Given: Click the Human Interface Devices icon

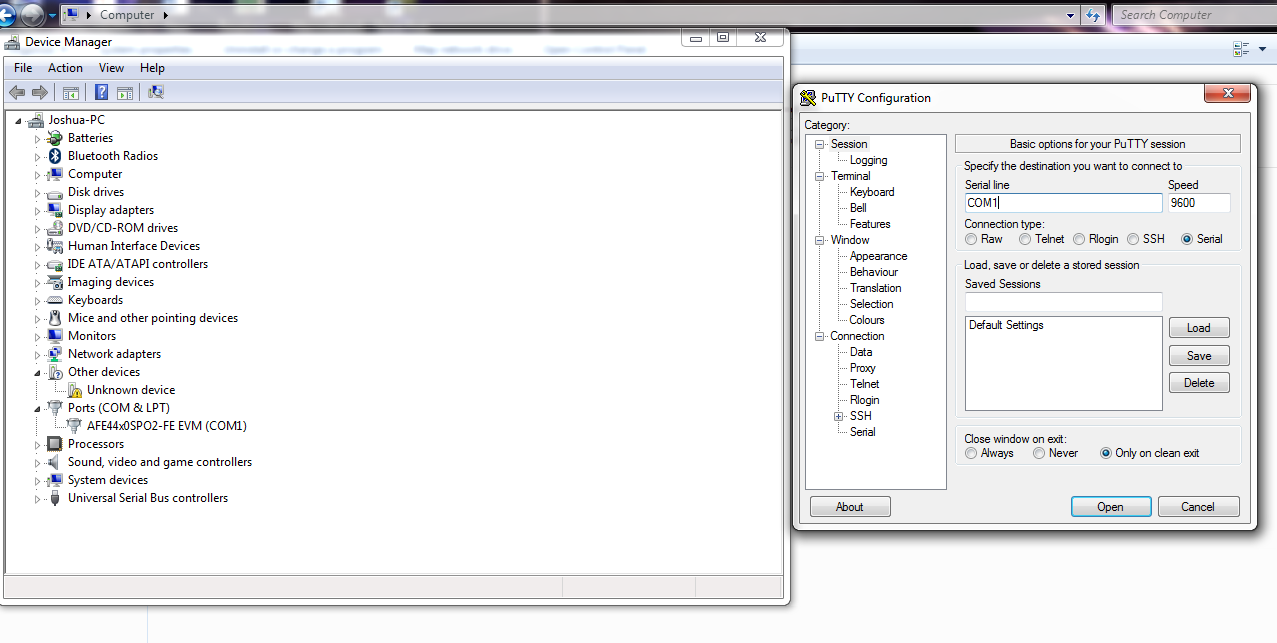Looking at the screenshot, I should [55, 246].
